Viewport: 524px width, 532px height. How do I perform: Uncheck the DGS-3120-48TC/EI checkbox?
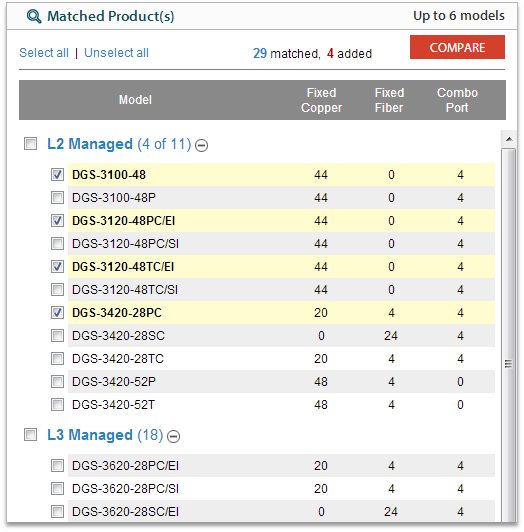[x=57, y=267]
